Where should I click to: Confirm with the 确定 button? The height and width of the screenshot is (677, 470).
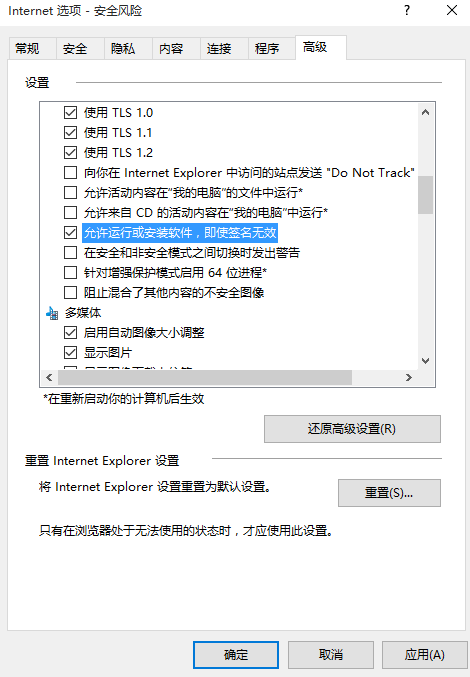point(236,655)
